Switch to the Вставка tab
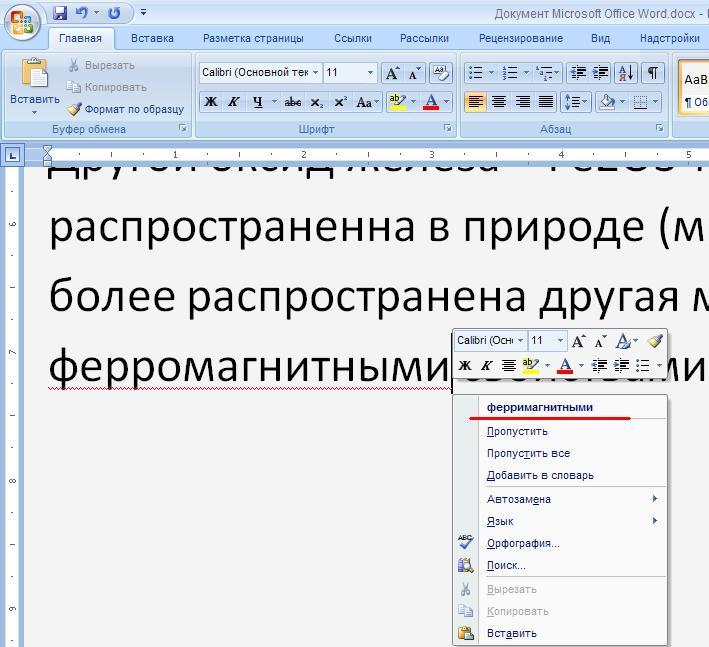This screenshot has width=709, height=647. point(152,38)
